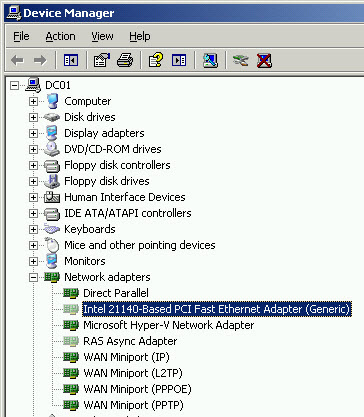Click the Update Driver toolbar icon

pyautogui.click(x=241, y=60)
